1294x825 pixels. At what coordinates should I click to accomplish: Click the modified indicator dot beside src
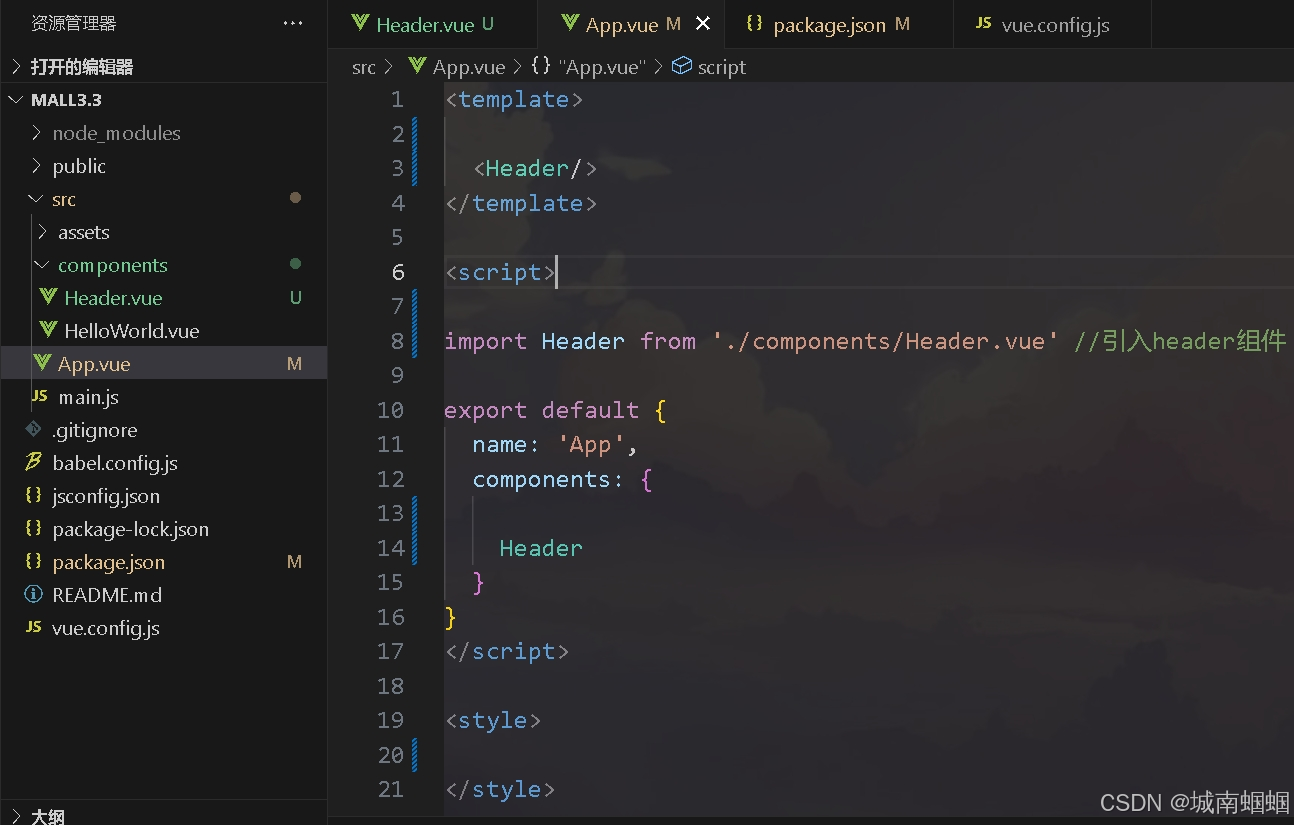pos(295,198)
